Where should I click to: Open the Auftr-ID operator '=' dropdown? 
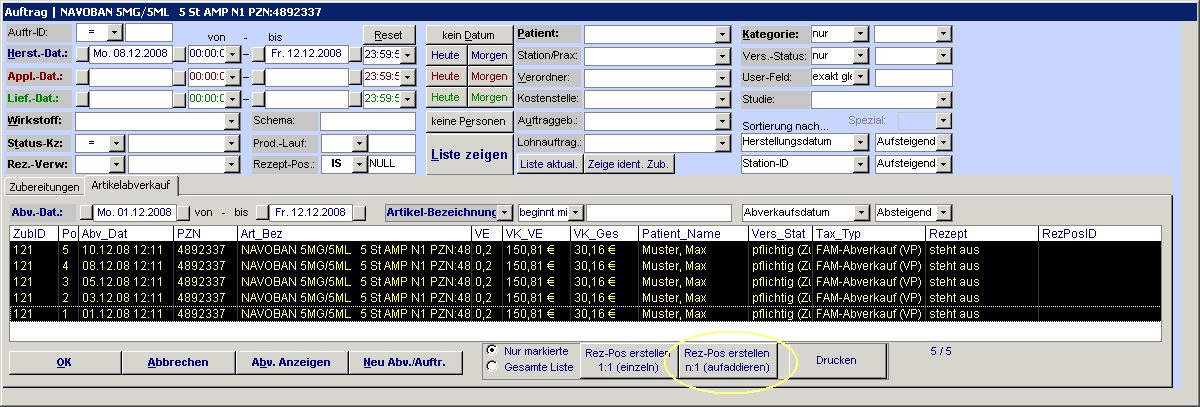[x=116, y=33]
